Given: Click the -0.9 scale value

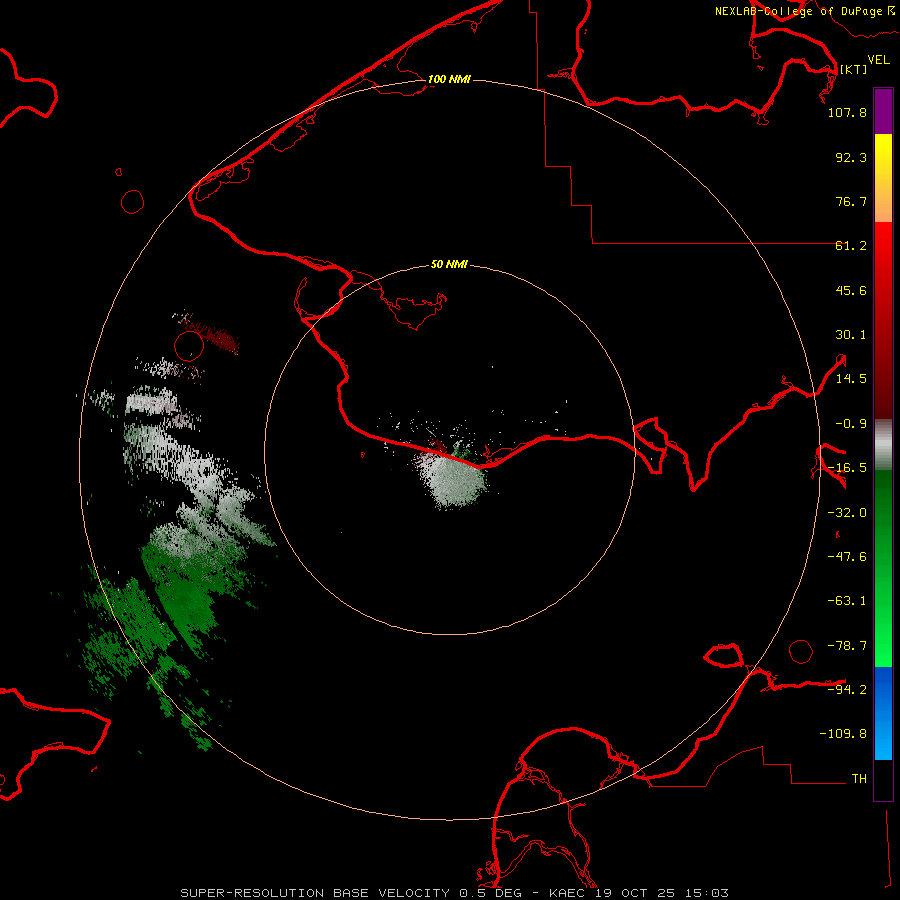Looking at the screenshot, I should (x=851, y=424).
